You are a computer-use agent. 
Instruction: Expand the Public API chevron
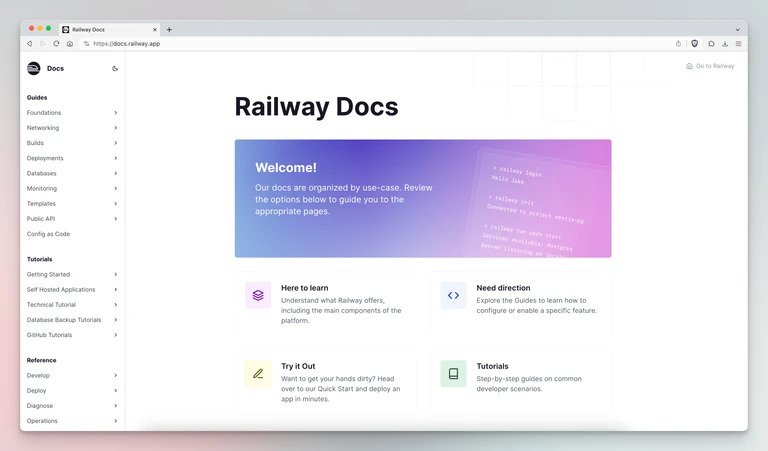click(x=116, y=219)
